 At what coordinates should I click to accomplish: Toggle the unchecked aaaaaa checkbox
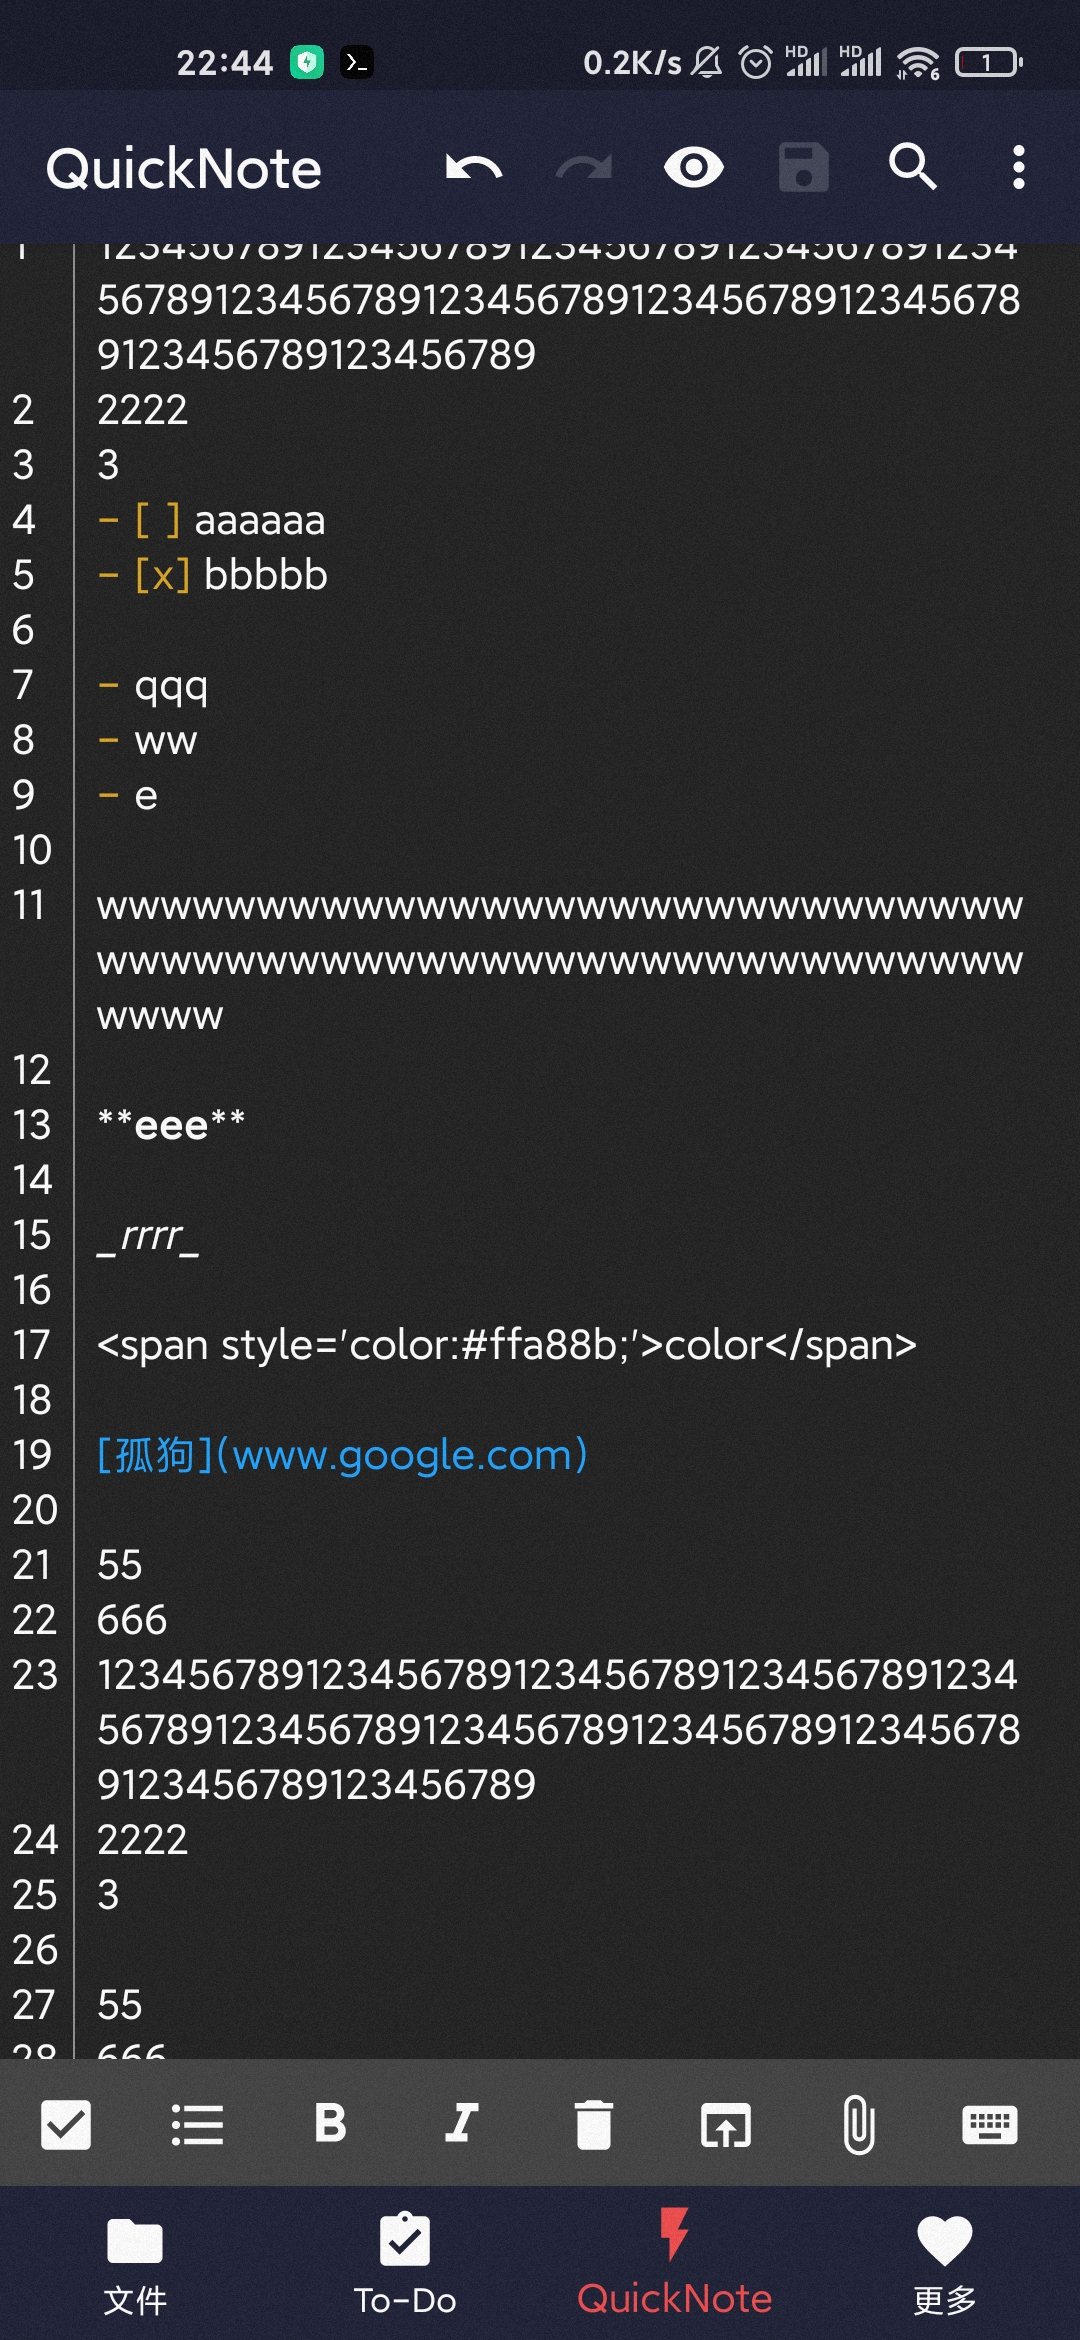(158, 520)
